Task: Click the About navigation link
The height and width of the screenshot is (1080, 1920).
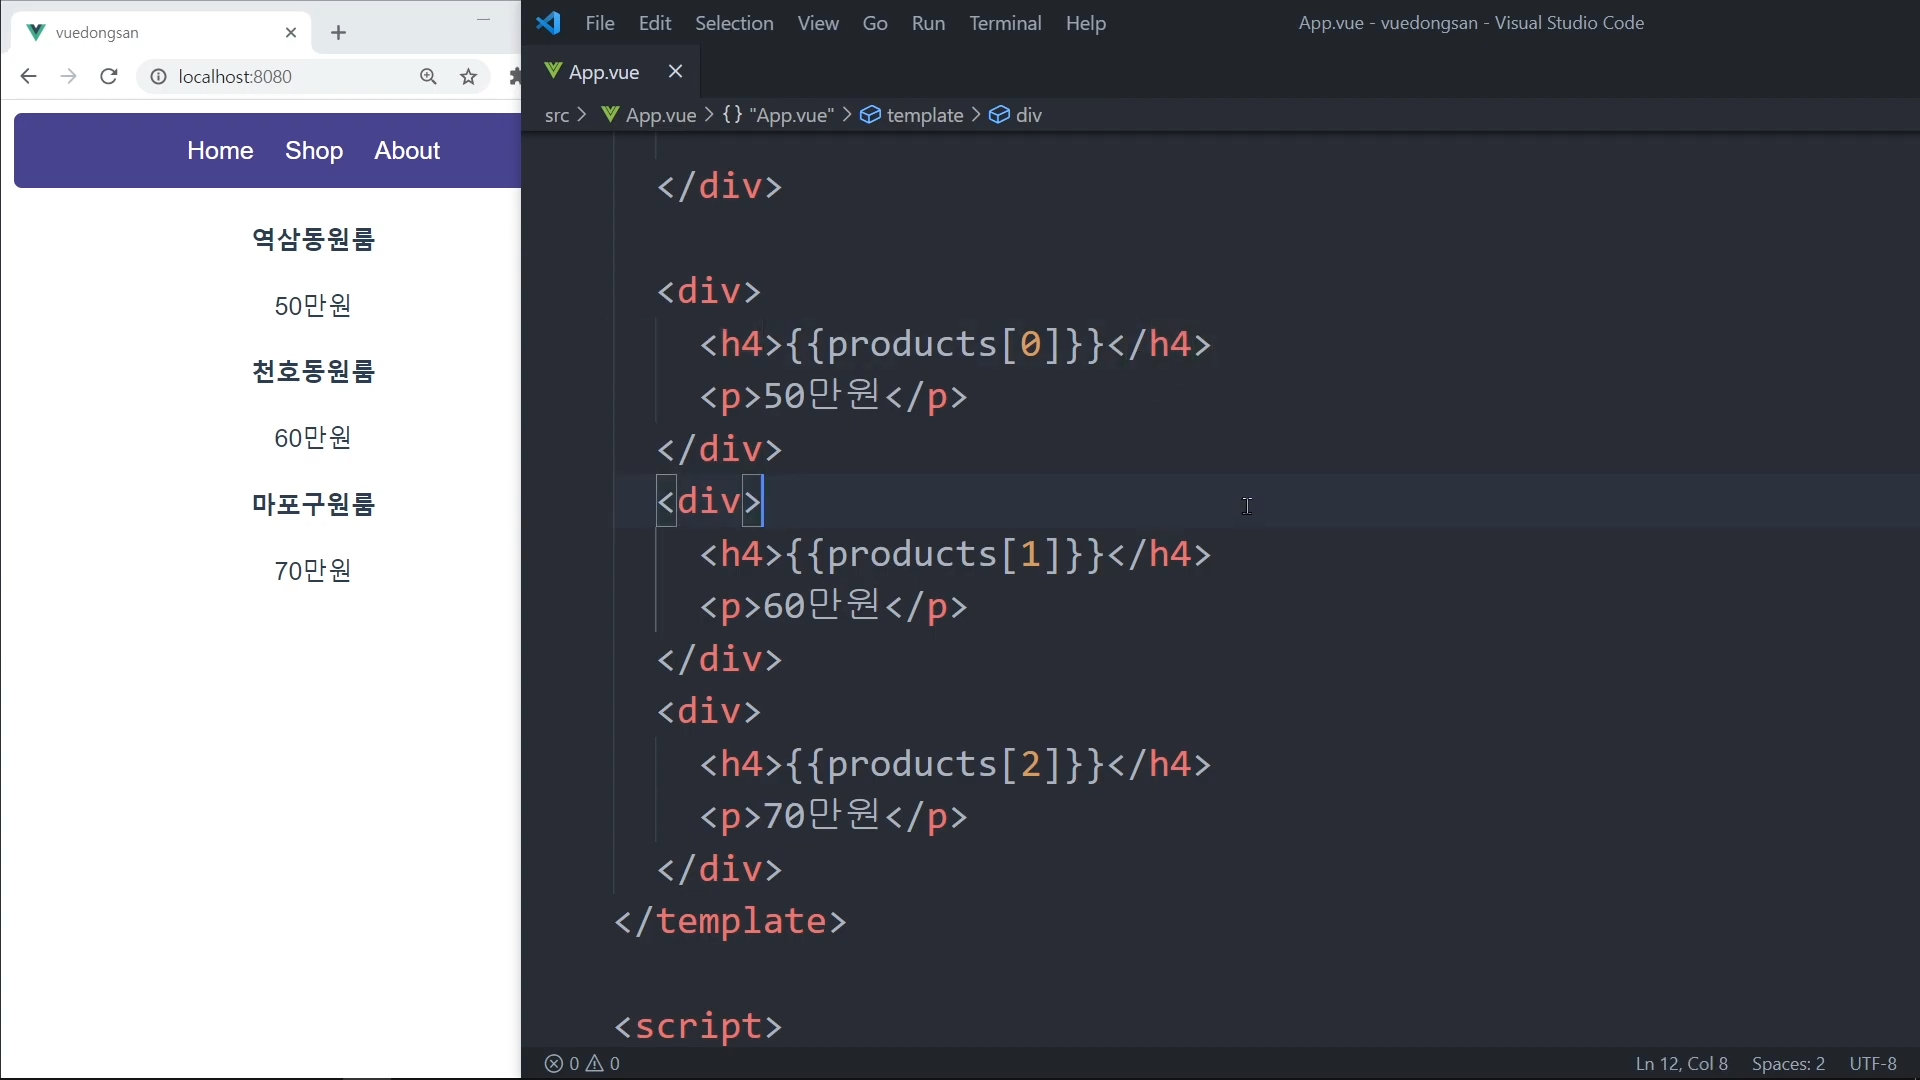Action: point(407,150)
